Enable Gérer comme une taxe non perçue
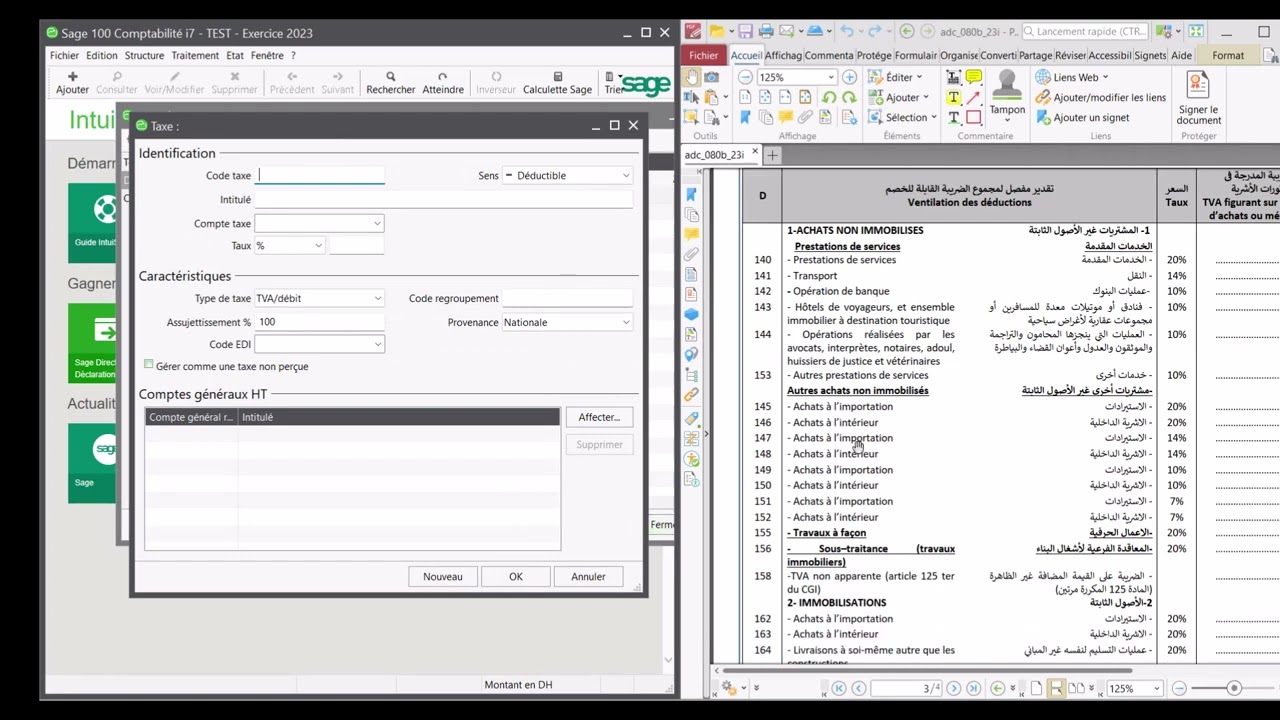The width and height of the screenshot is (1280, 720). click(x=149, y=366)
